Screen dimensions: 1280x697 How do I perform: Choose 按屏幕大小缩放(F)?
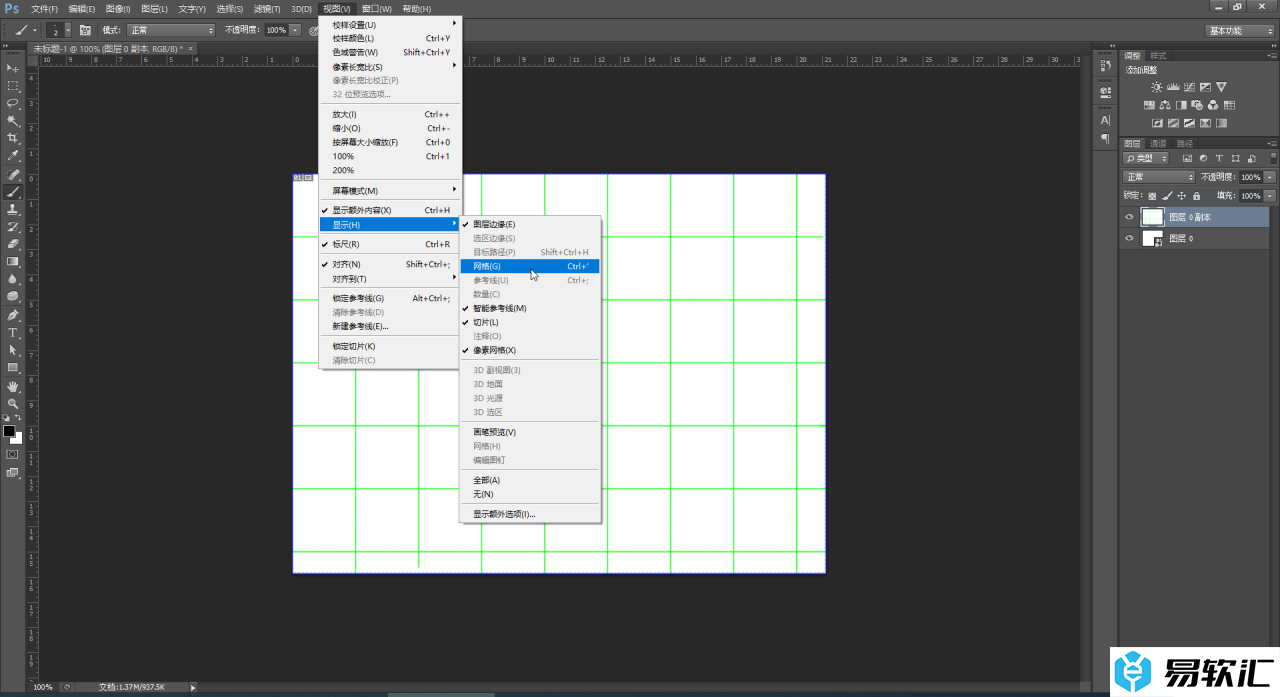390,142
